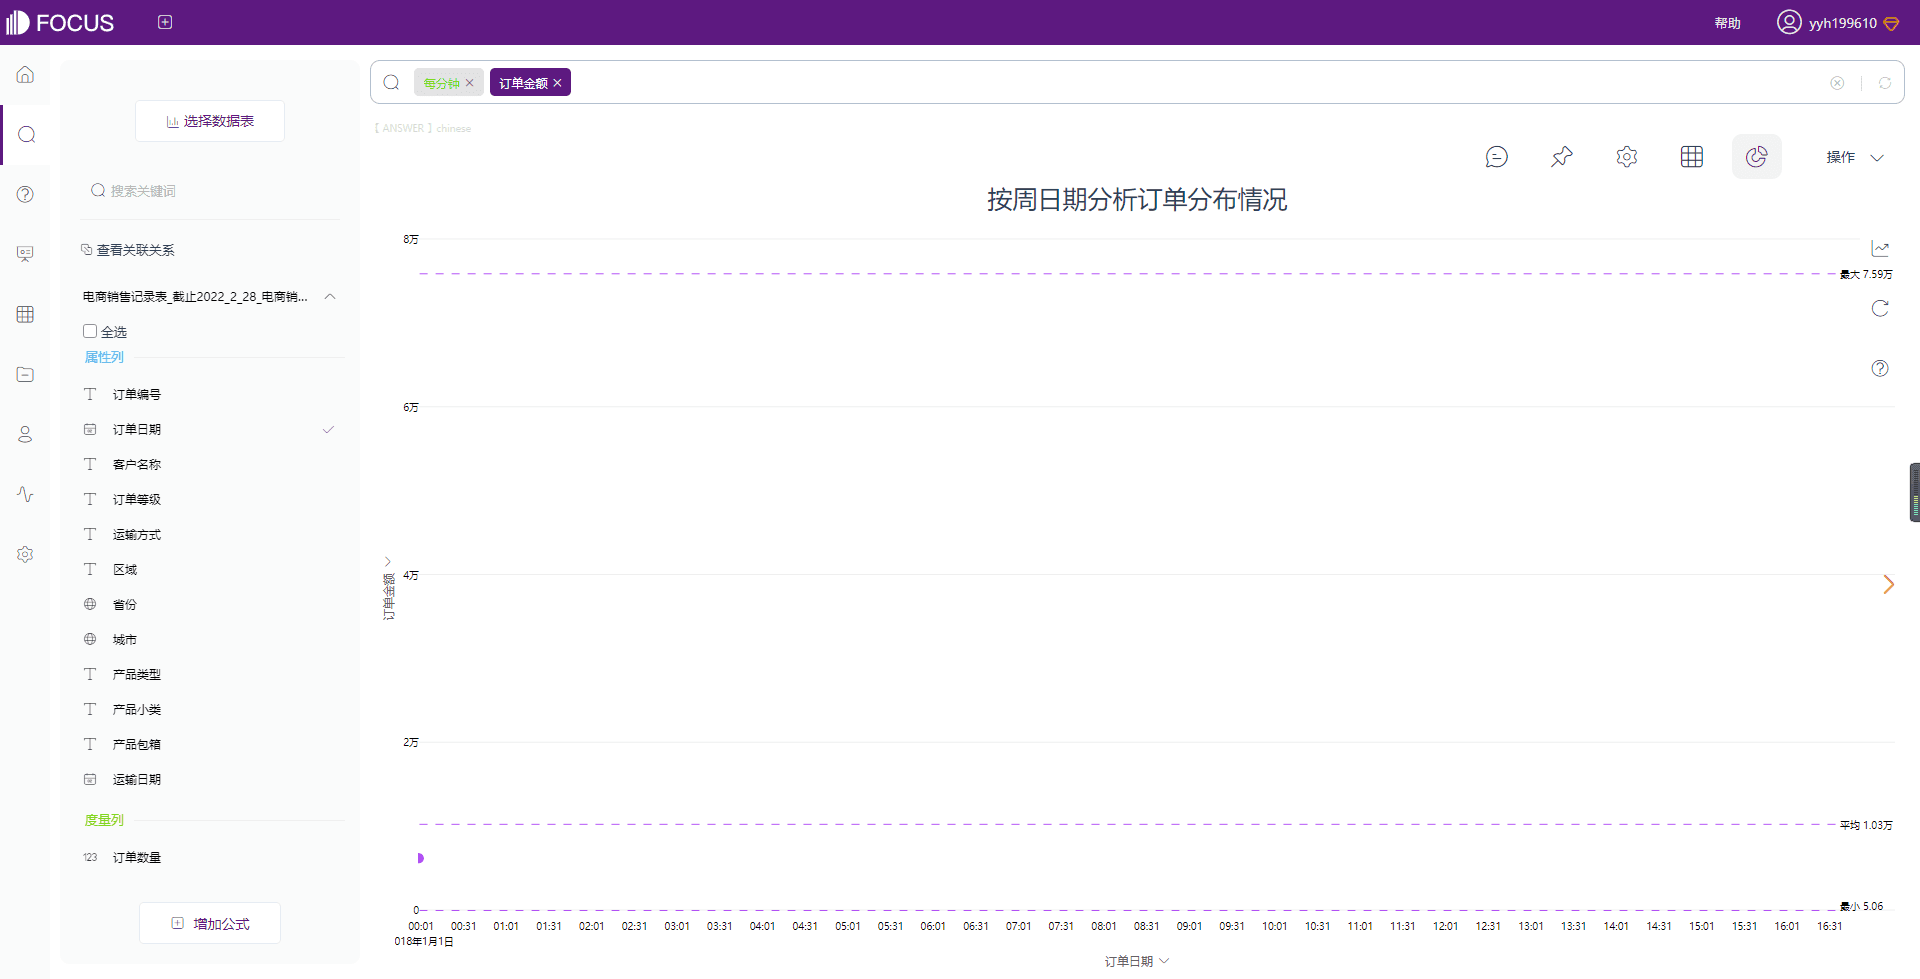Remove the 订单金额 search tag
This screenshot has height=979, width=1920.
click(557, 83)
